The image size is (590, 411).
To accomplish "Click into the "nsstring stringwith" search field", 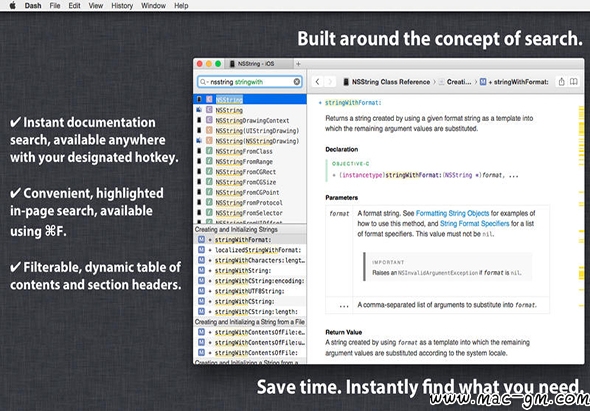I will [x=250, y=82].
